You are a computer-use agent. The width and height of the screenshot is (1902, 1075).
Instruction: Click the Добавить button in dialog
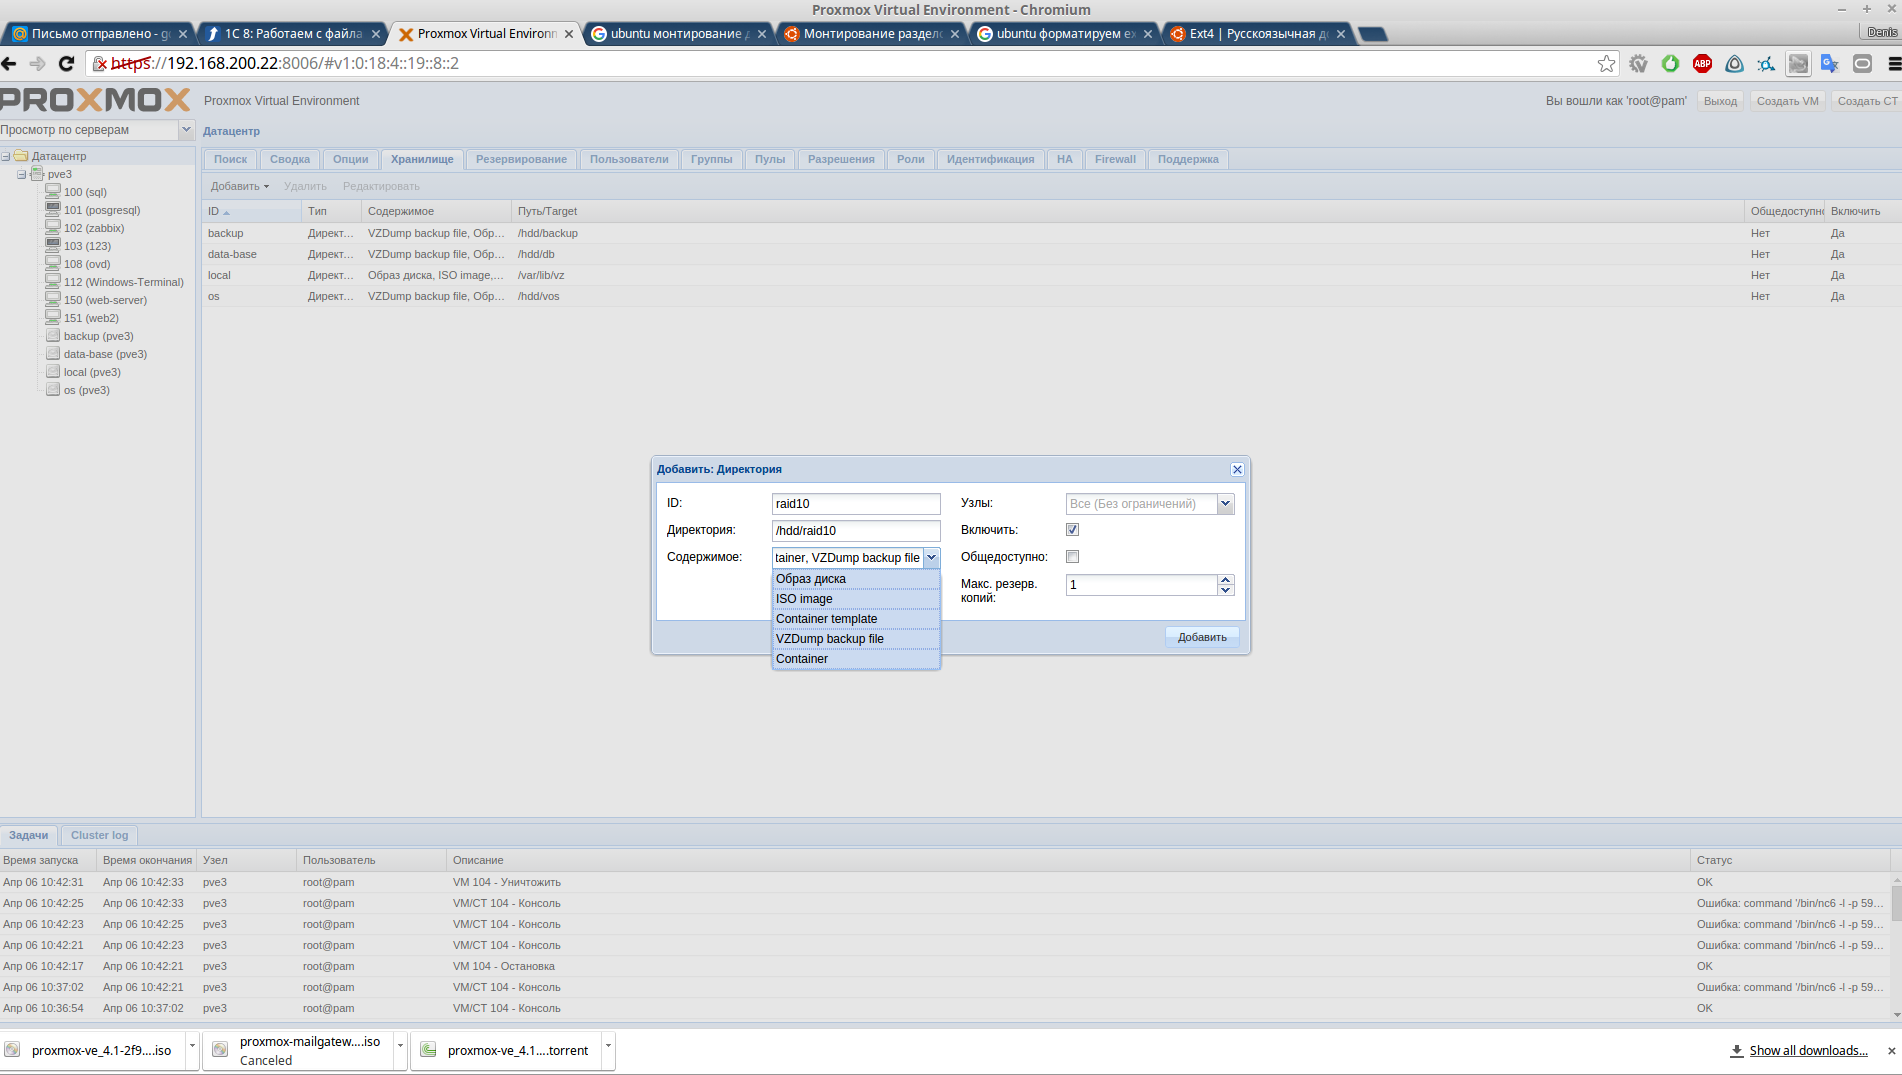coord(1201,637)
